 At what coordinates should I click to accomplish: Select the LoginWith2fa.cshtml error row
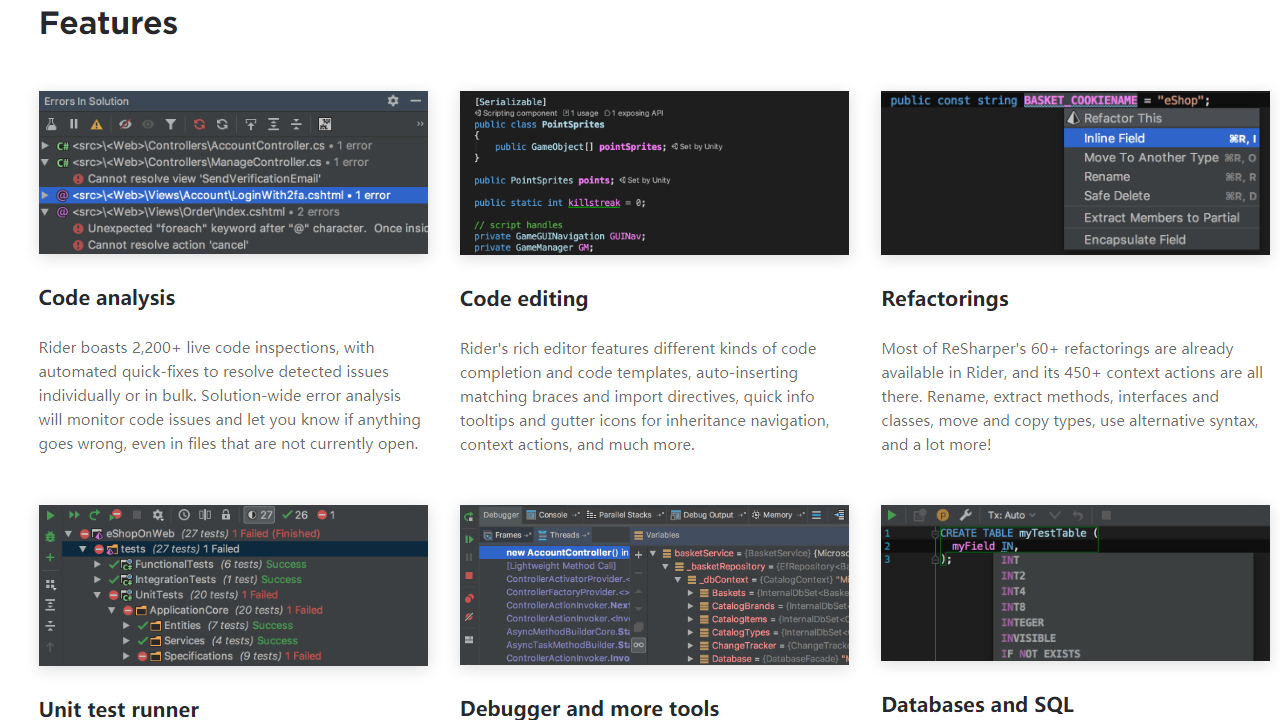[233, 195]
